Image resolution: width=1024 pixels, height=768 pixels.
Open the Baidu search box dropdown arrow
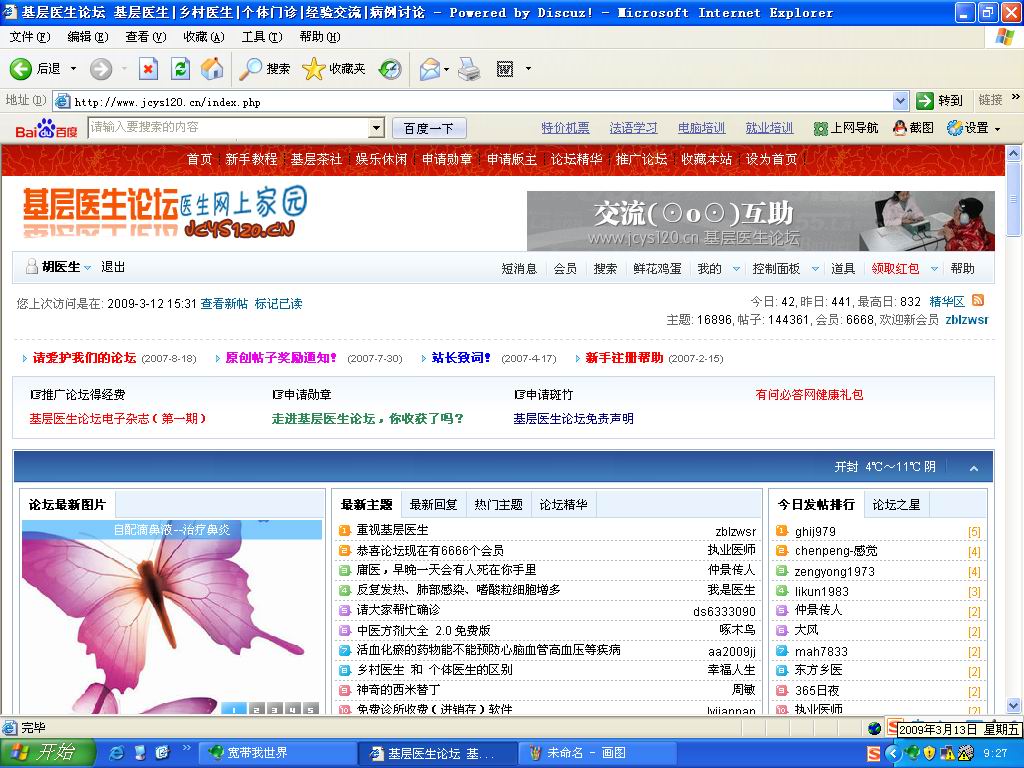376,128
